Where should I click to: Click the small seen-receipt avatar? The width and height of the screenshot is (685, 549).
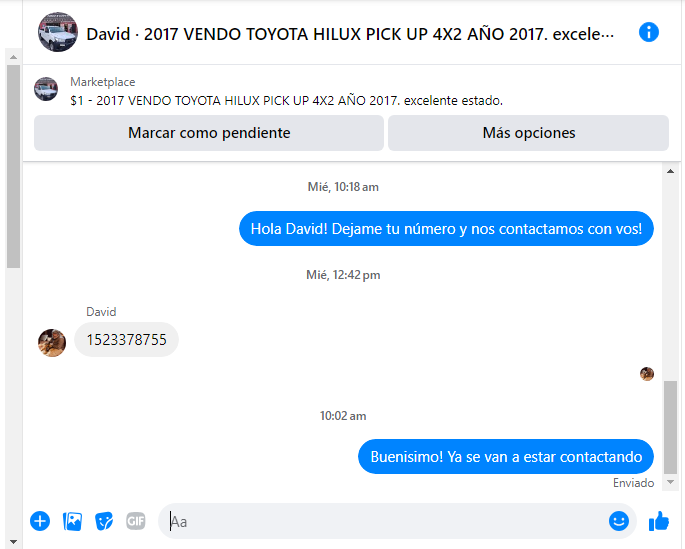coord(647,374)
